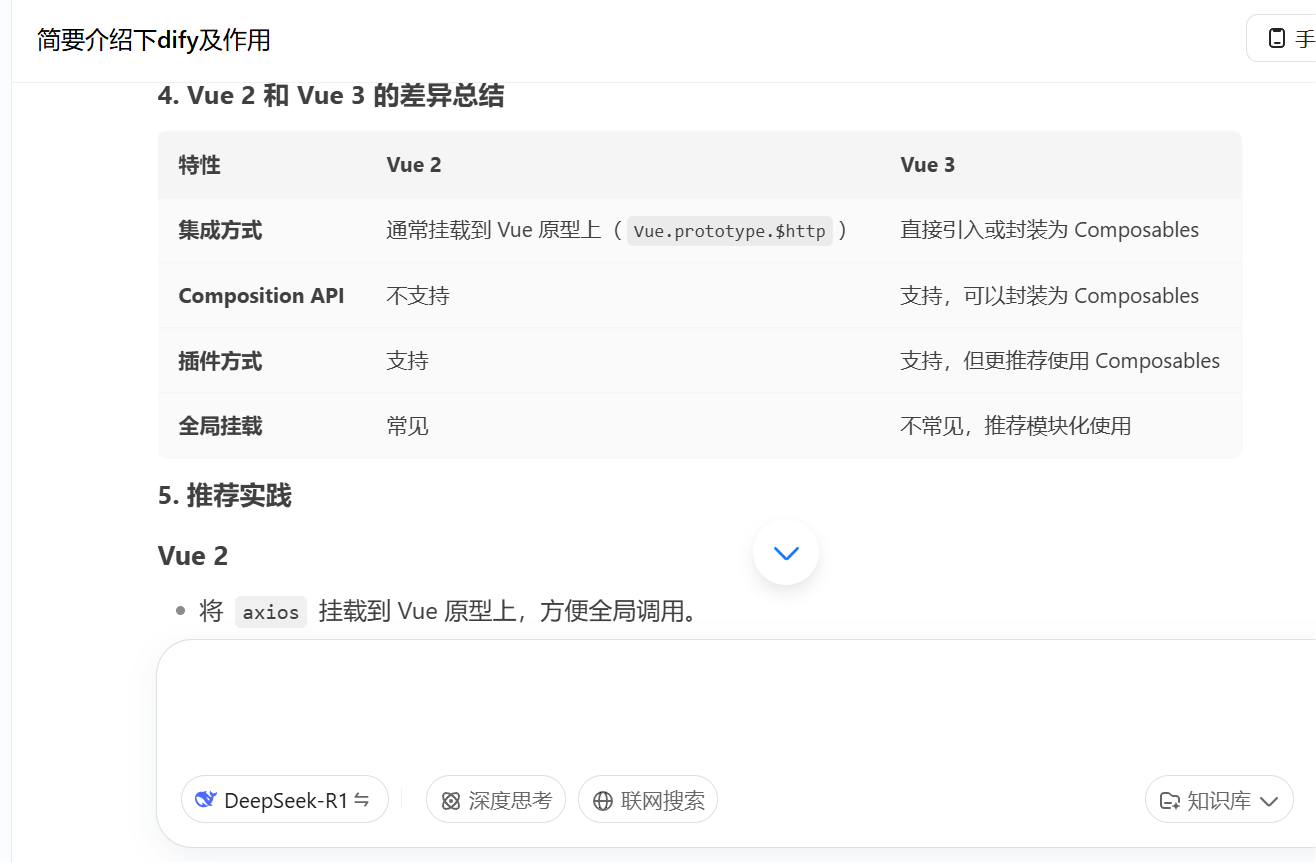The image size is (1316, 863).
Task: Enable 联网搜索 web search option
Action: click(649, 800)
